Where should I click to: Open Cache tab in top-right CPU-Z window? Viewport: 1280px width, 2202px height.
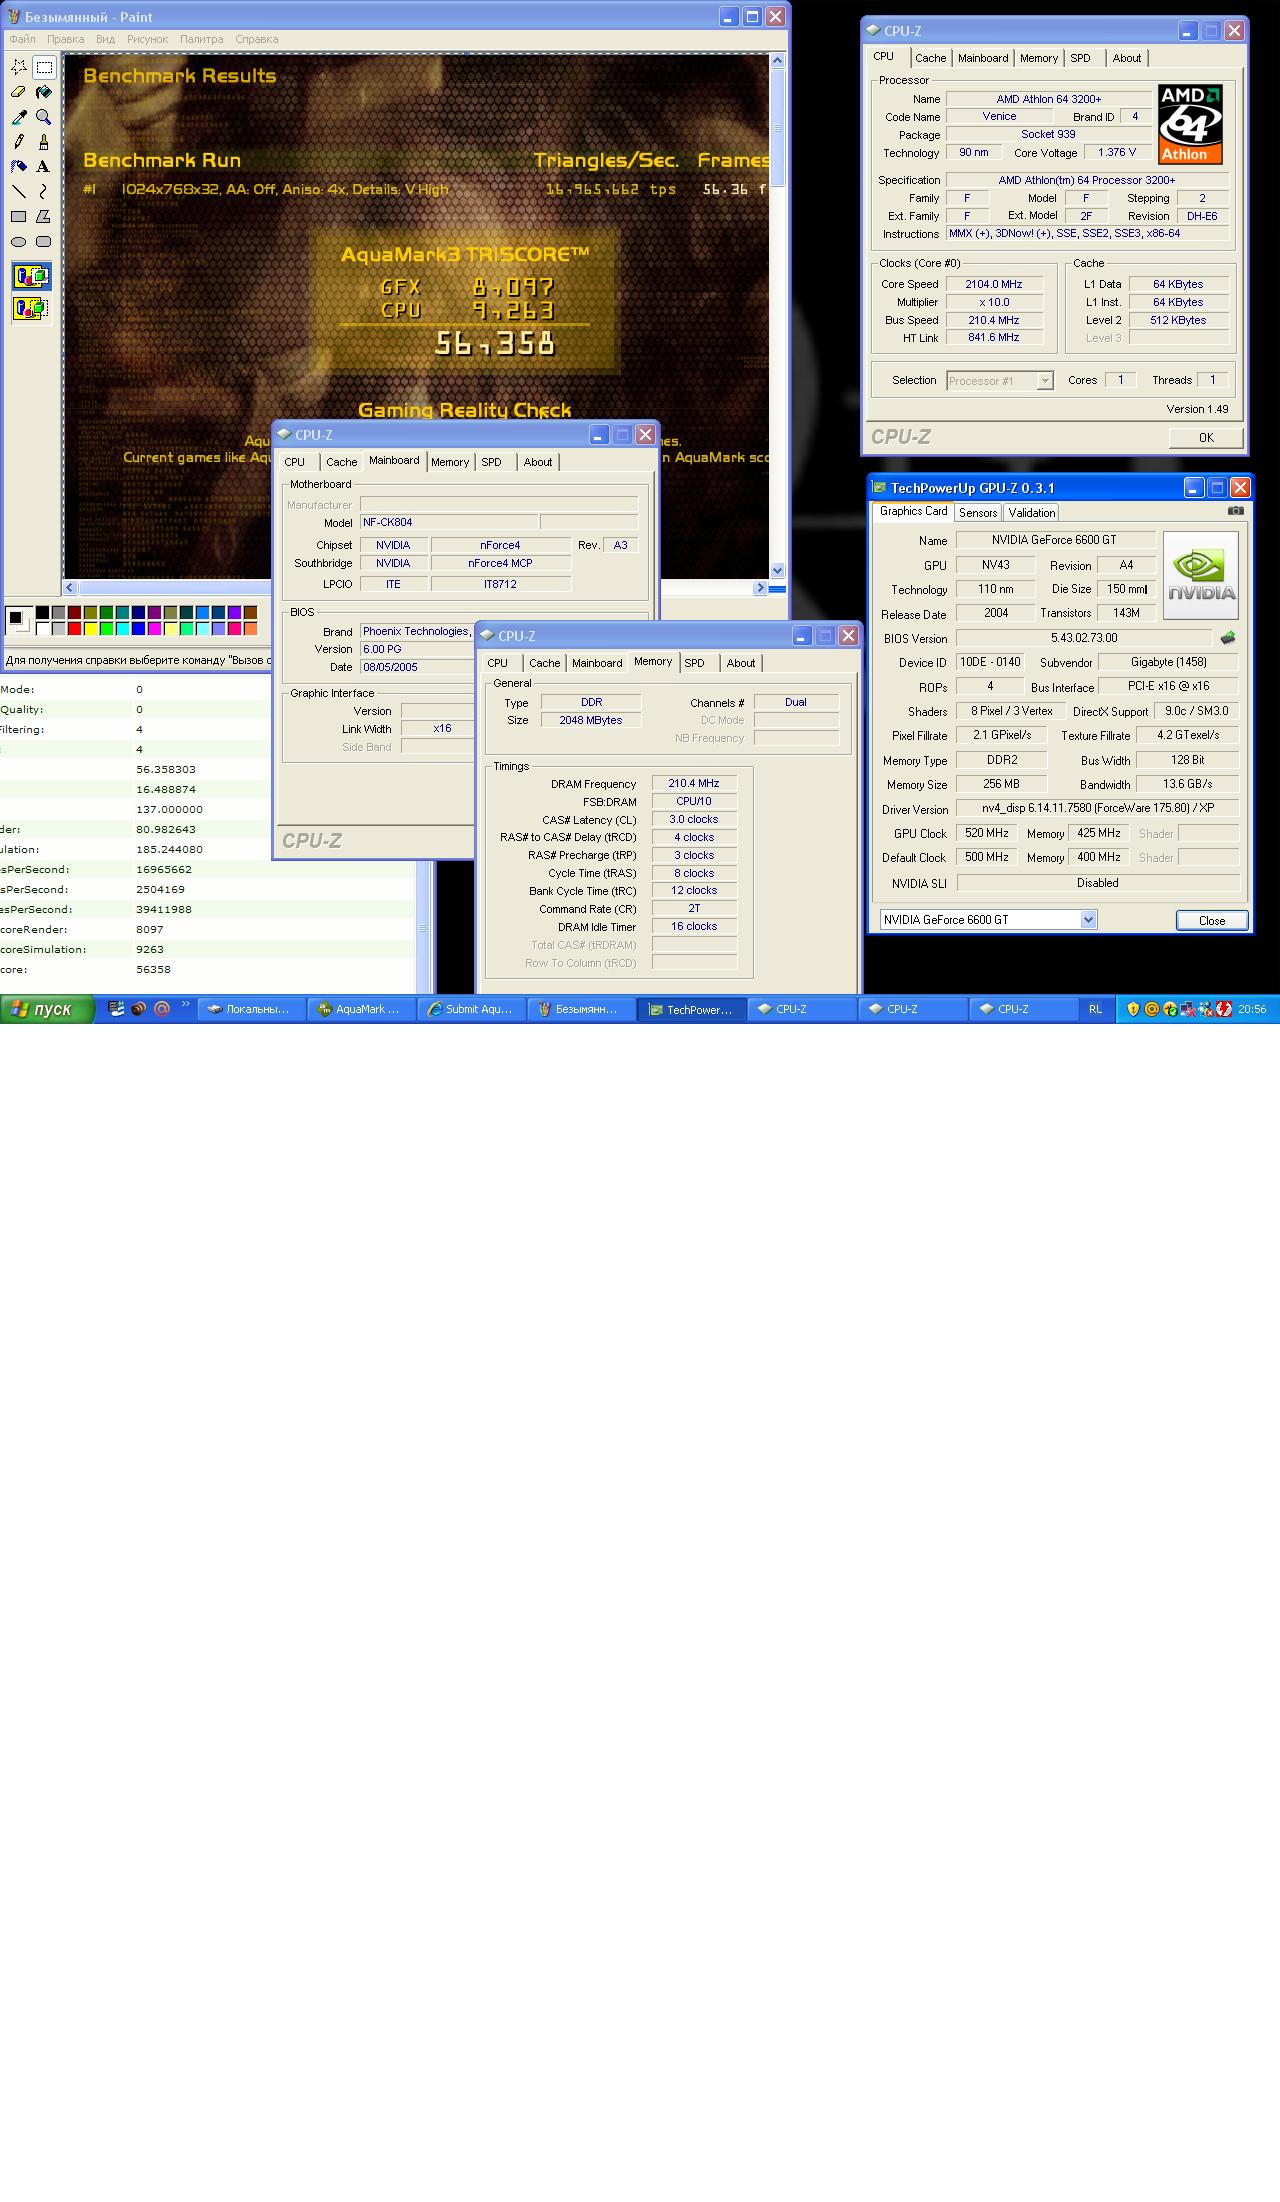[930, 58]
